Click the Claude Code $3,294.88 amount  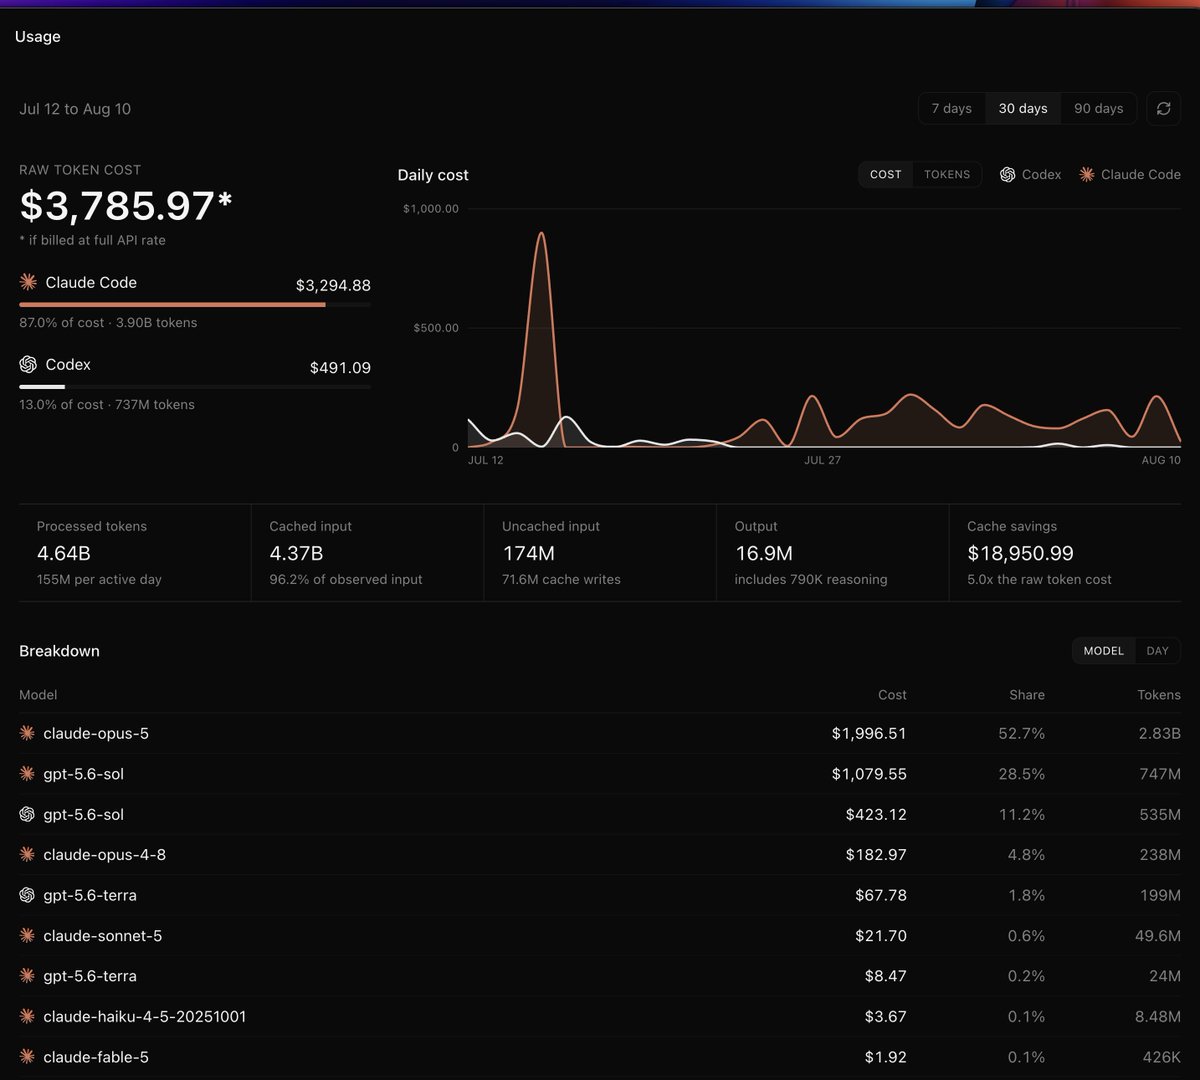pyautogui.click(x=333, y=285)
